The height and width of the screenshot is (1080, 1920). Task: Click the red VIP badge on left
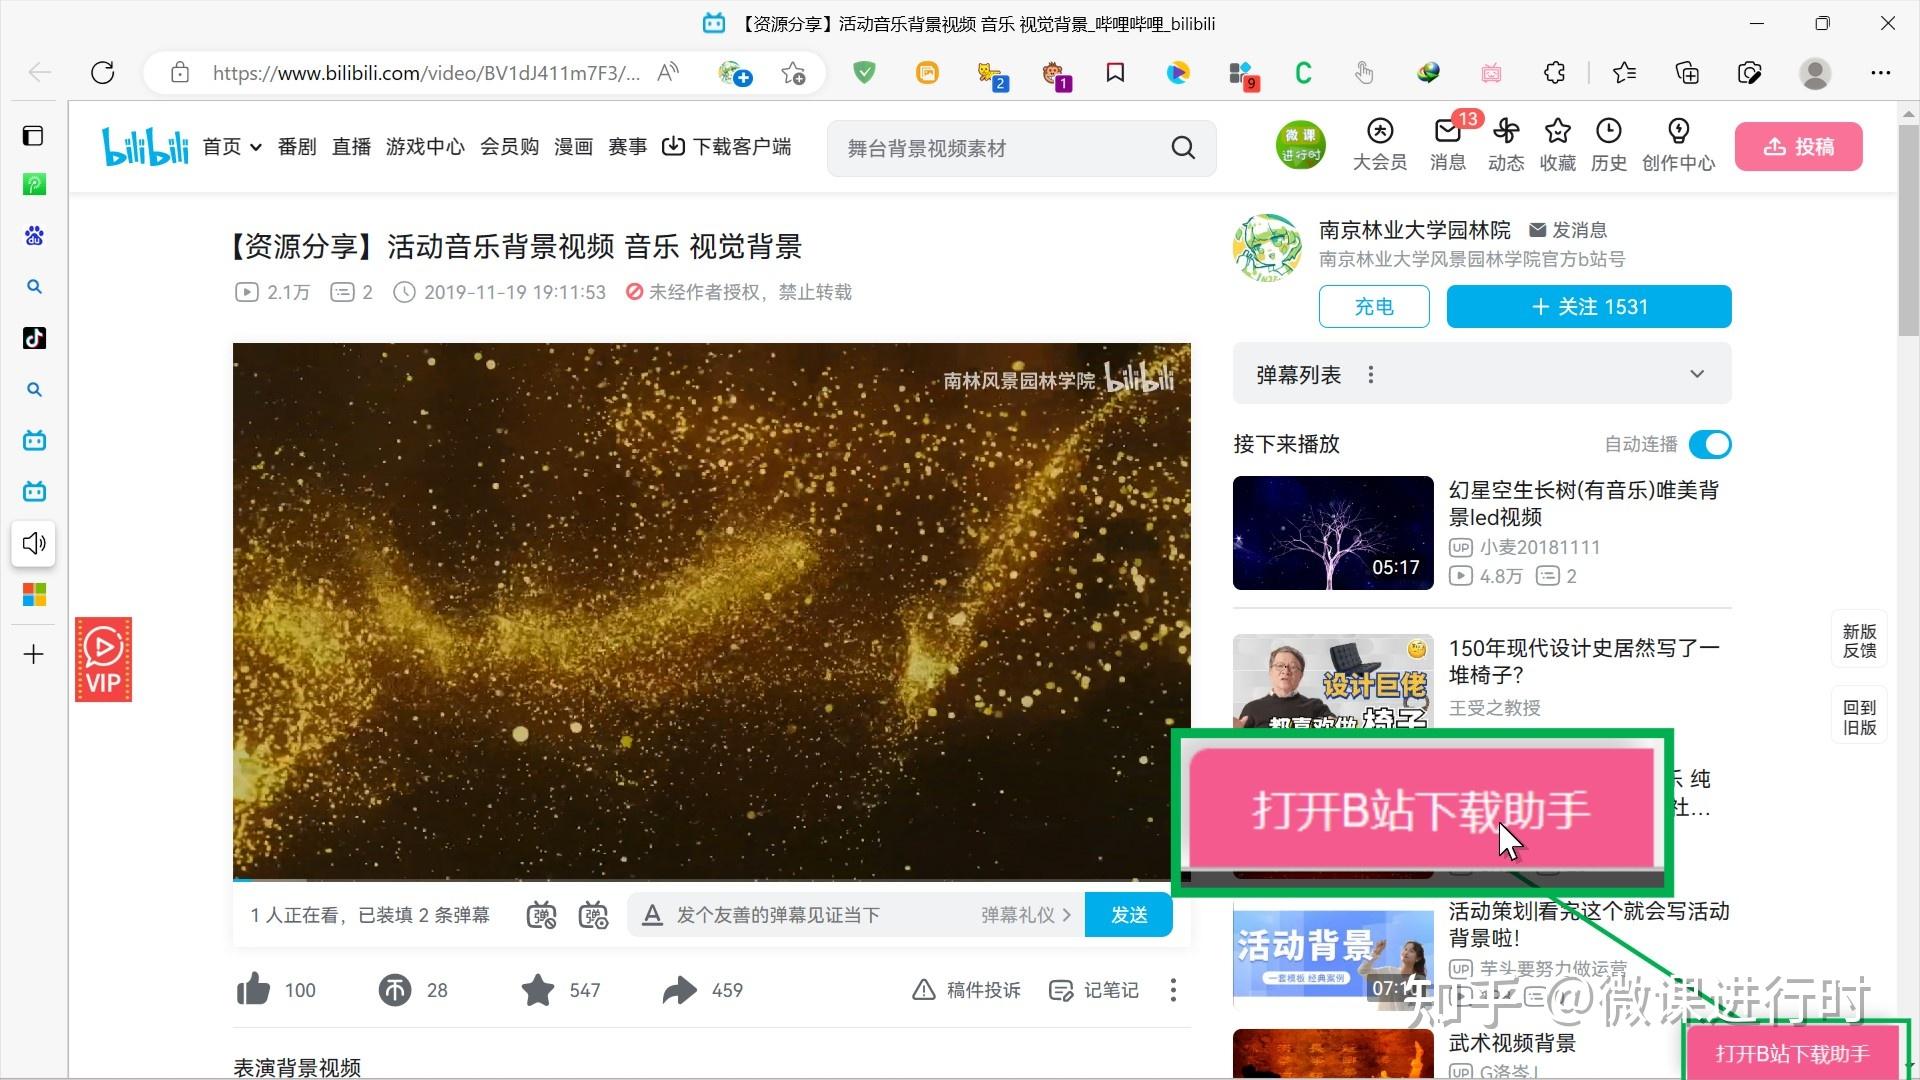click(103, 659)
